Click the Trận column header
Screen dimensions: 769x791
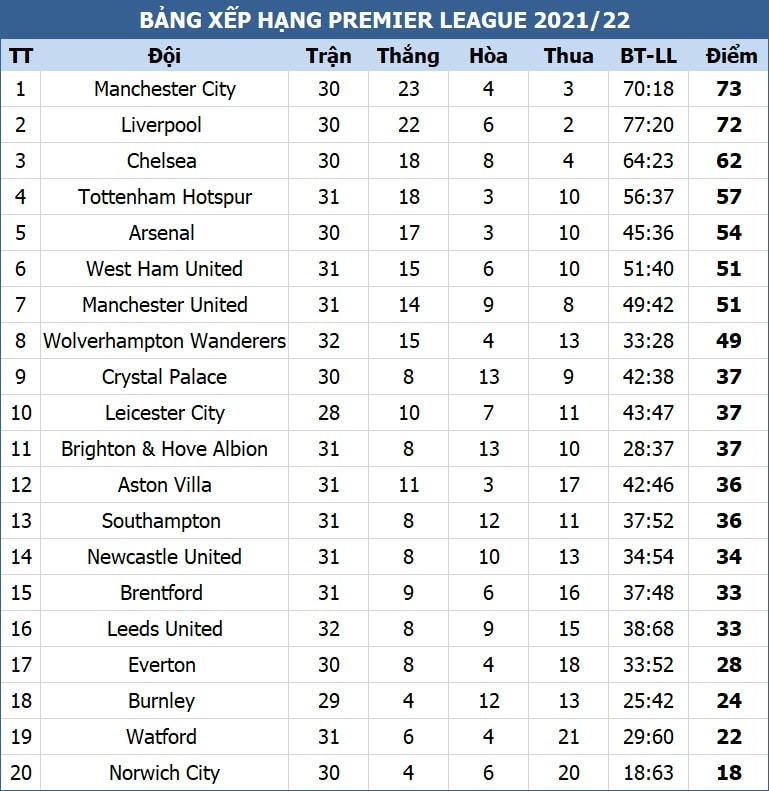[x=328, y=56]
